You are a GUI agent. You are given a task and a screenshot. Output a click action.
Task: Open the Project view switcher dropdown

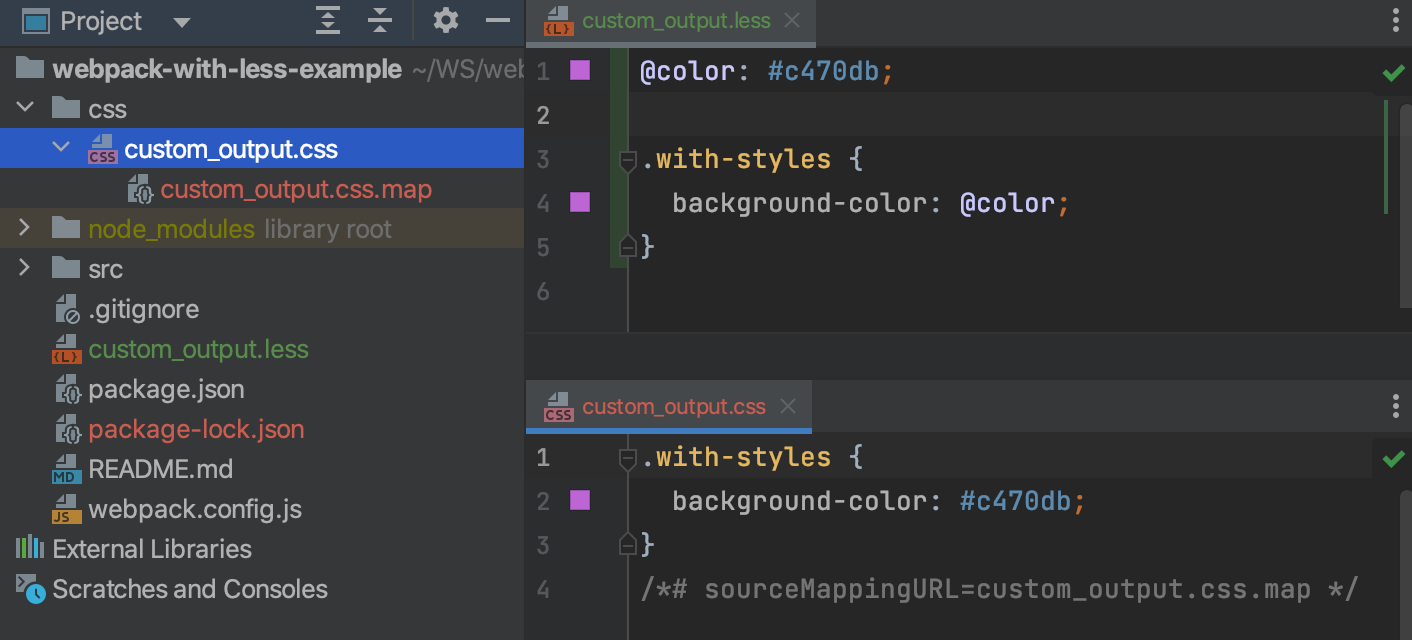(182, 21)
